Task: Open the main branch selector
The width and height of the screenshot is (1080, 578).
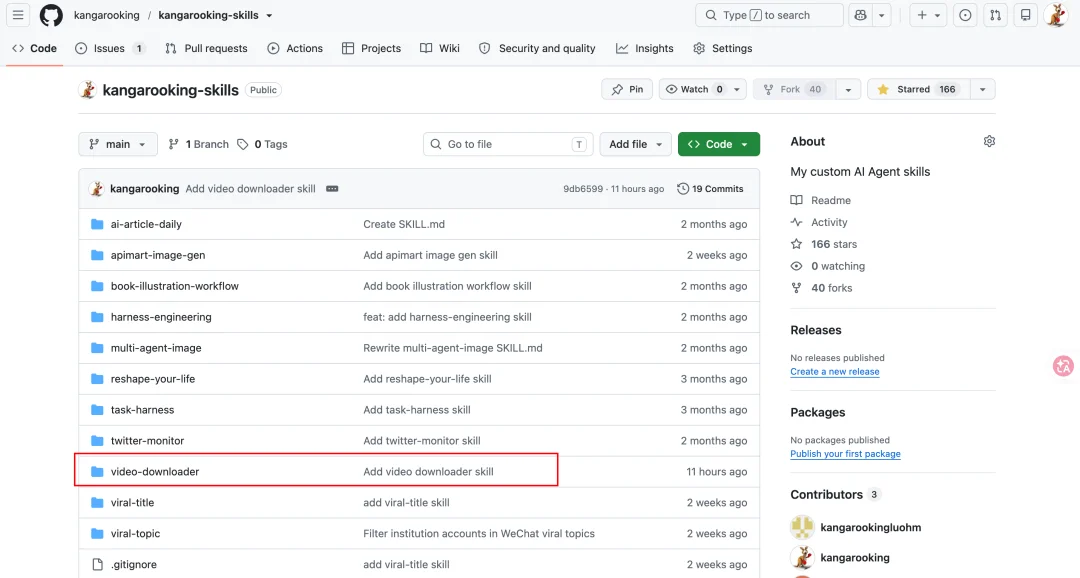Action: (118, 144)
